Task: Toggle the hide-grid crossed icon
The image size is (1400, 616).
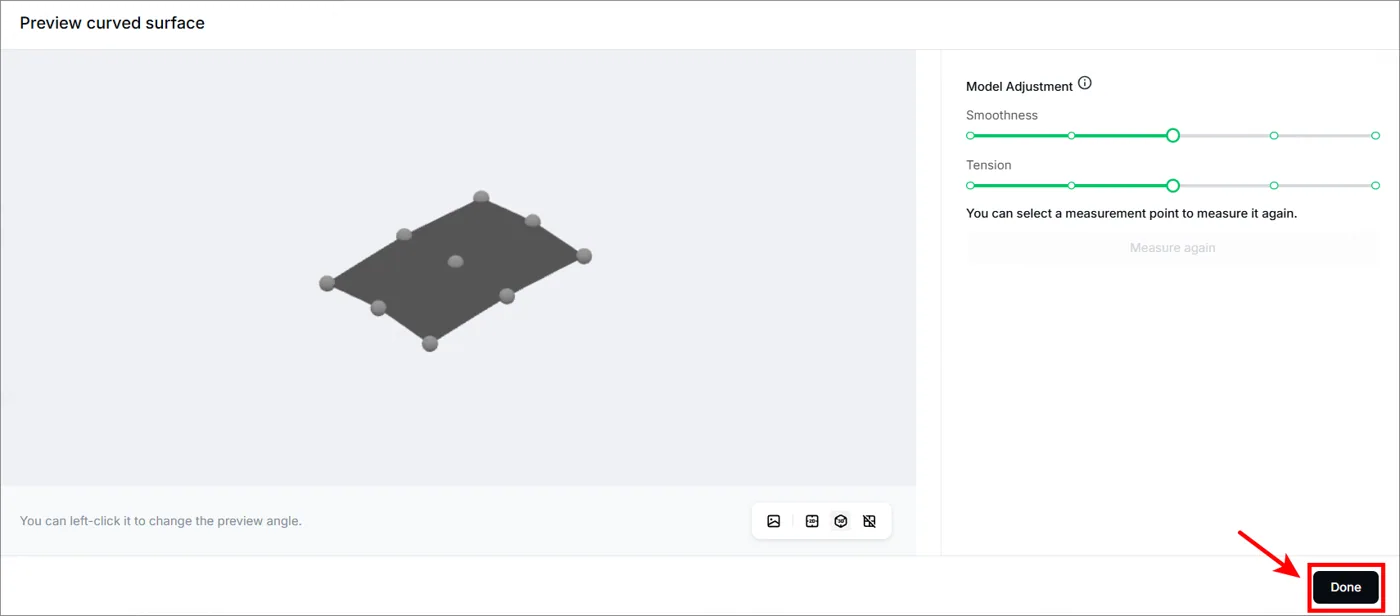Action: click(x=869, y=521)
